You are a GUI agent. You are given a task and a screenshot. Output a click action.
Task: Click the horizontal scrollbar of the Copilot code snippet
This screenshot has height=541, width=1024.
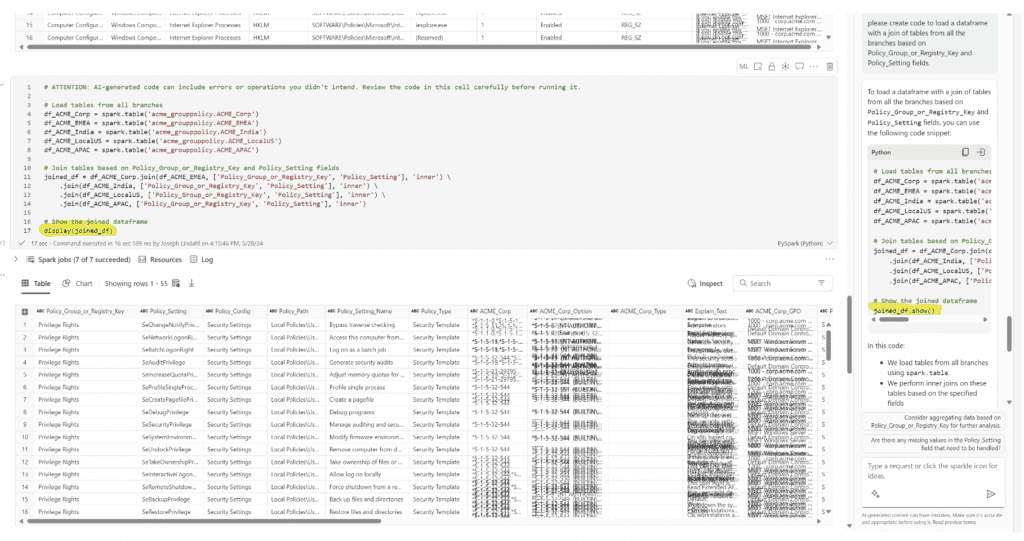(895, 320)
